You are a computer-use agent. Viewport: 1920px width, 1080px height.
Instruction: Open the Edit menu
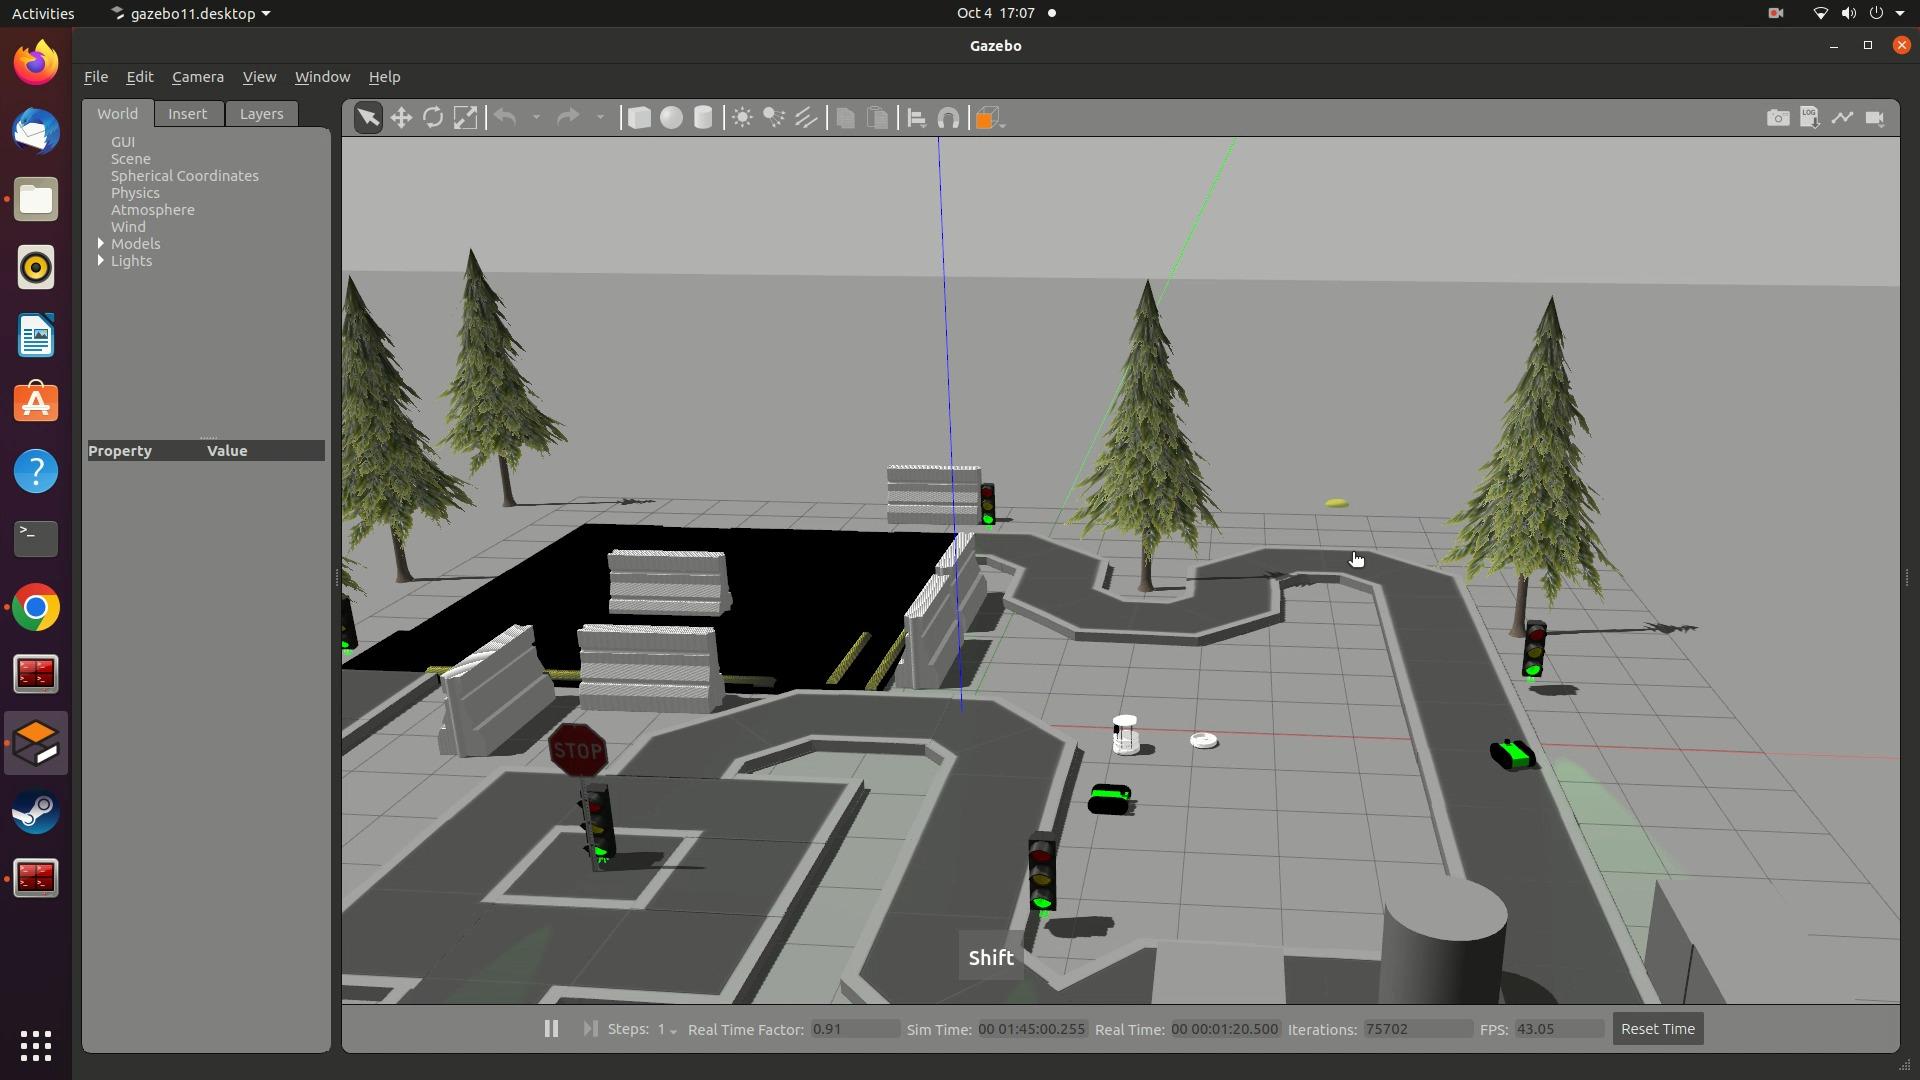pos(139,77)
